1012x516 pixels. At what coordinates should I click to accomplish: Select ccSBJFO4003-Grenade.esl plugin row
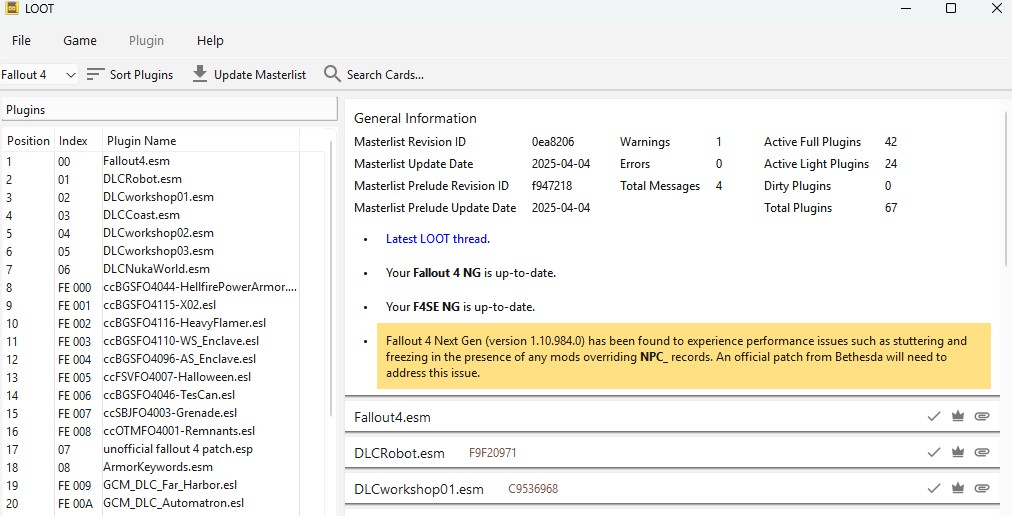pyautogui.click(x=151, y=413)
